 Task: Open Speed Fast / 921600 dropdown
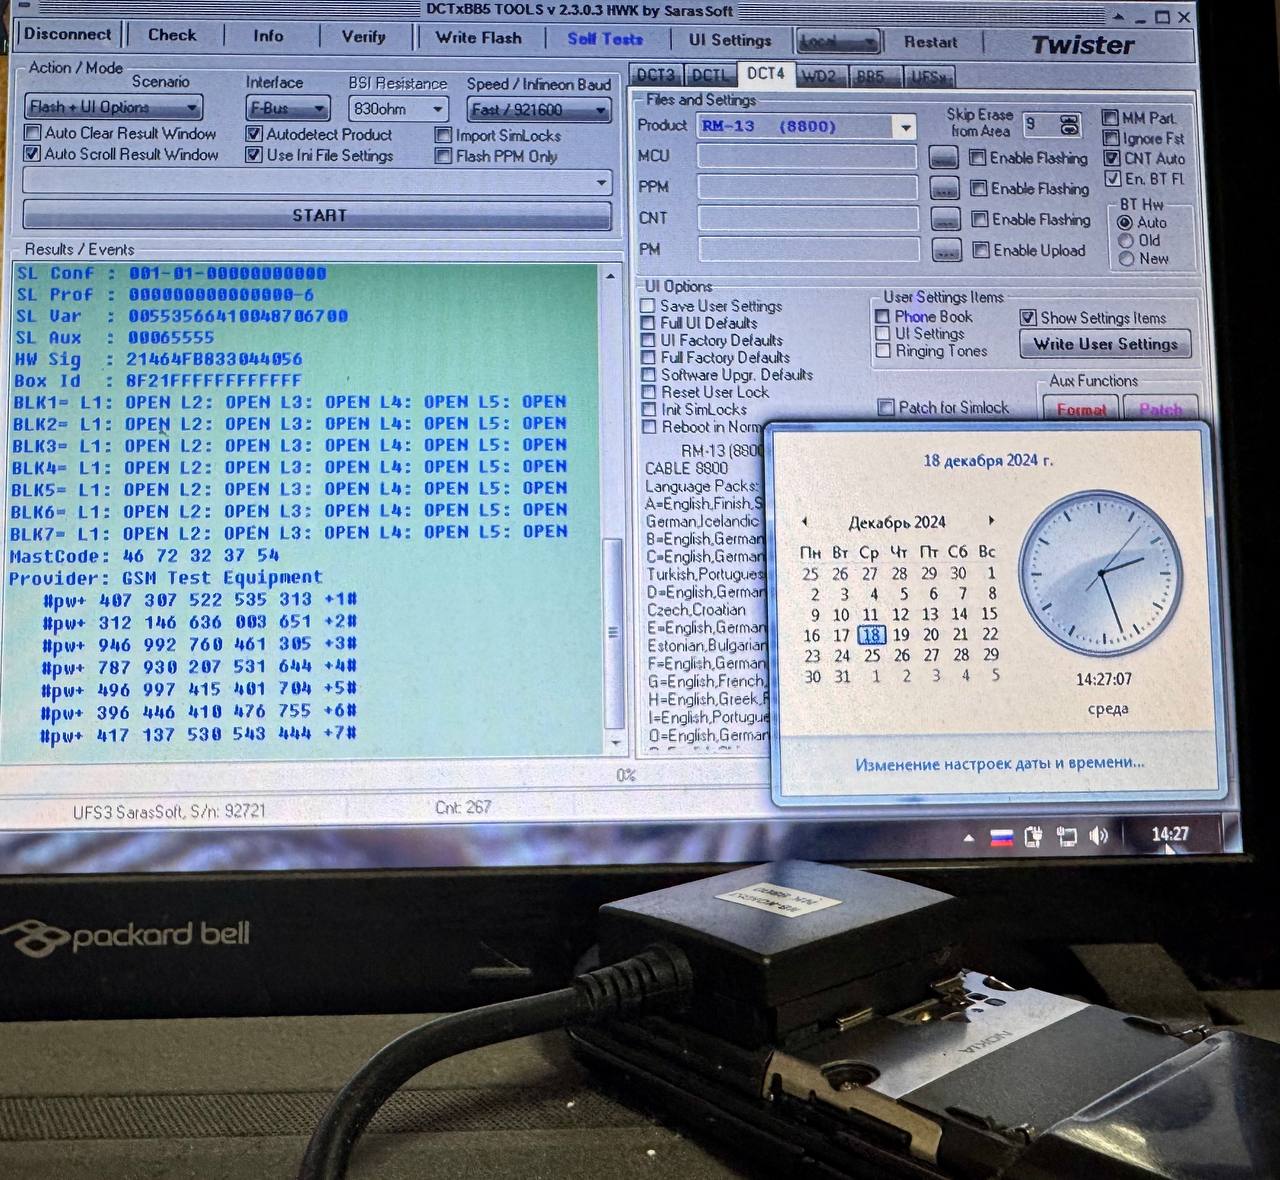(x=539, y=109)
